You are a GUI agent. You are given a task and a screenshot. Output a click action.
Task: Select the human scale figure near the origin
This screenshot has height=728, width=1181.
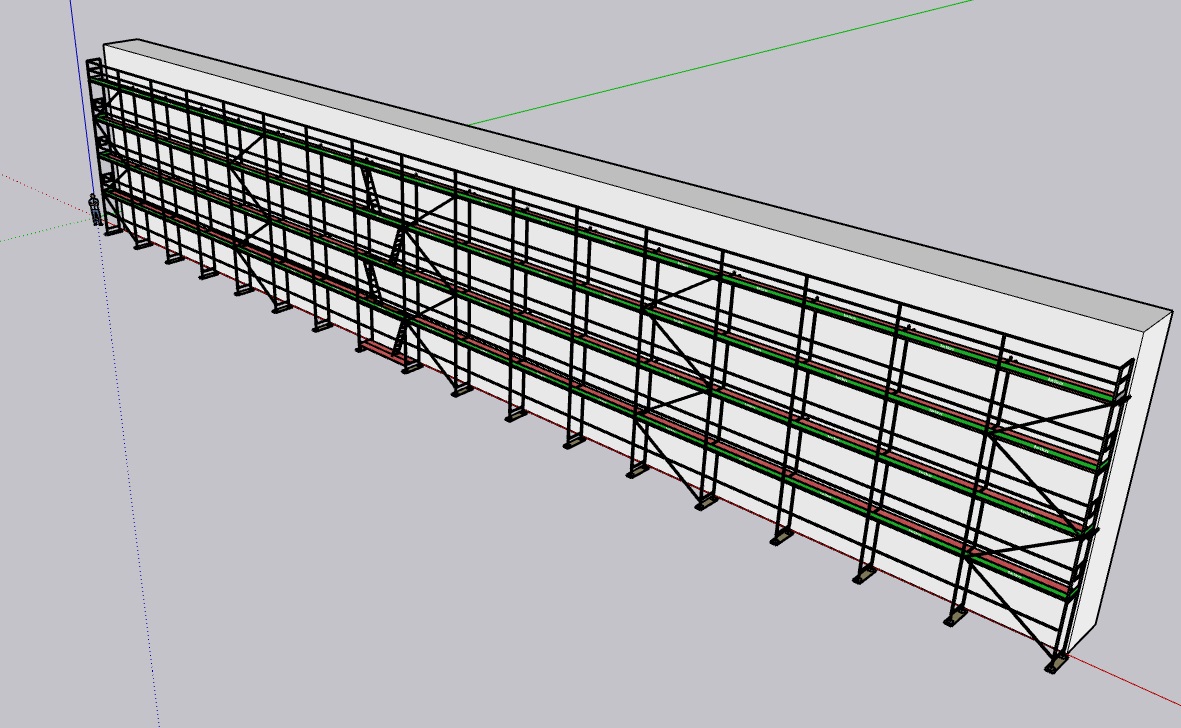click(x=95, y=210)
